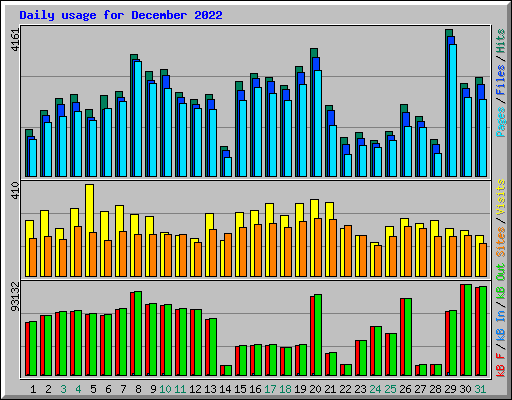Click day label 30 on the x-axis

pos(465,389)
